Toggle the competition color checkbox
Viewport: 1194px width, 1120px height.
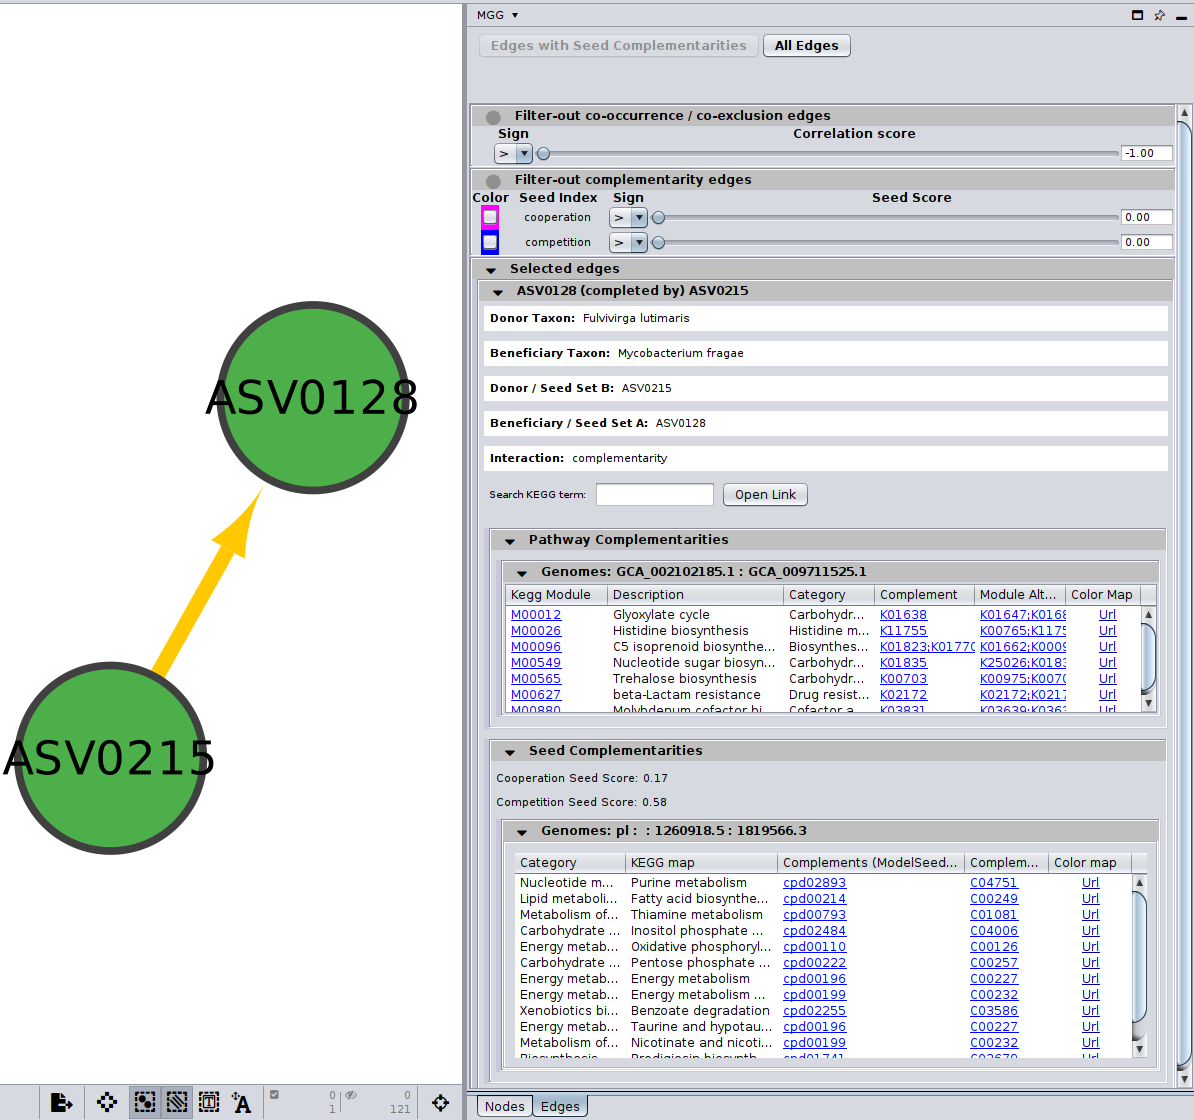click(x=490, y=242)
